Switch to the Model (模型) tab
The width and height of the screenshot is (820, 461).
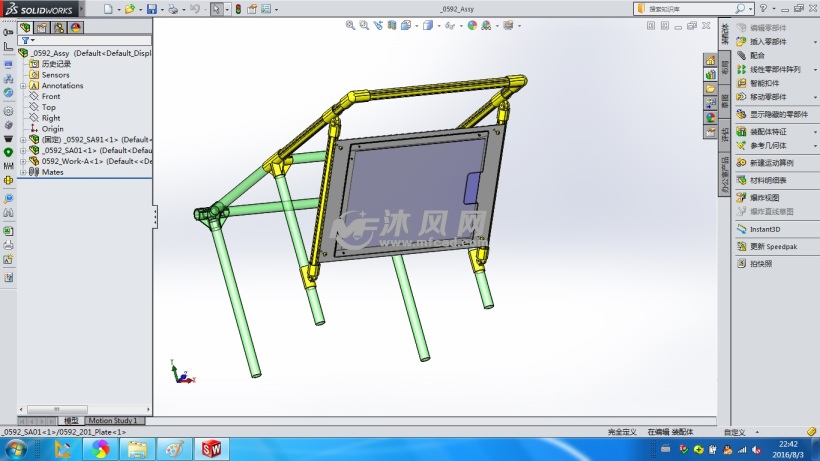(x=71, y=421)
